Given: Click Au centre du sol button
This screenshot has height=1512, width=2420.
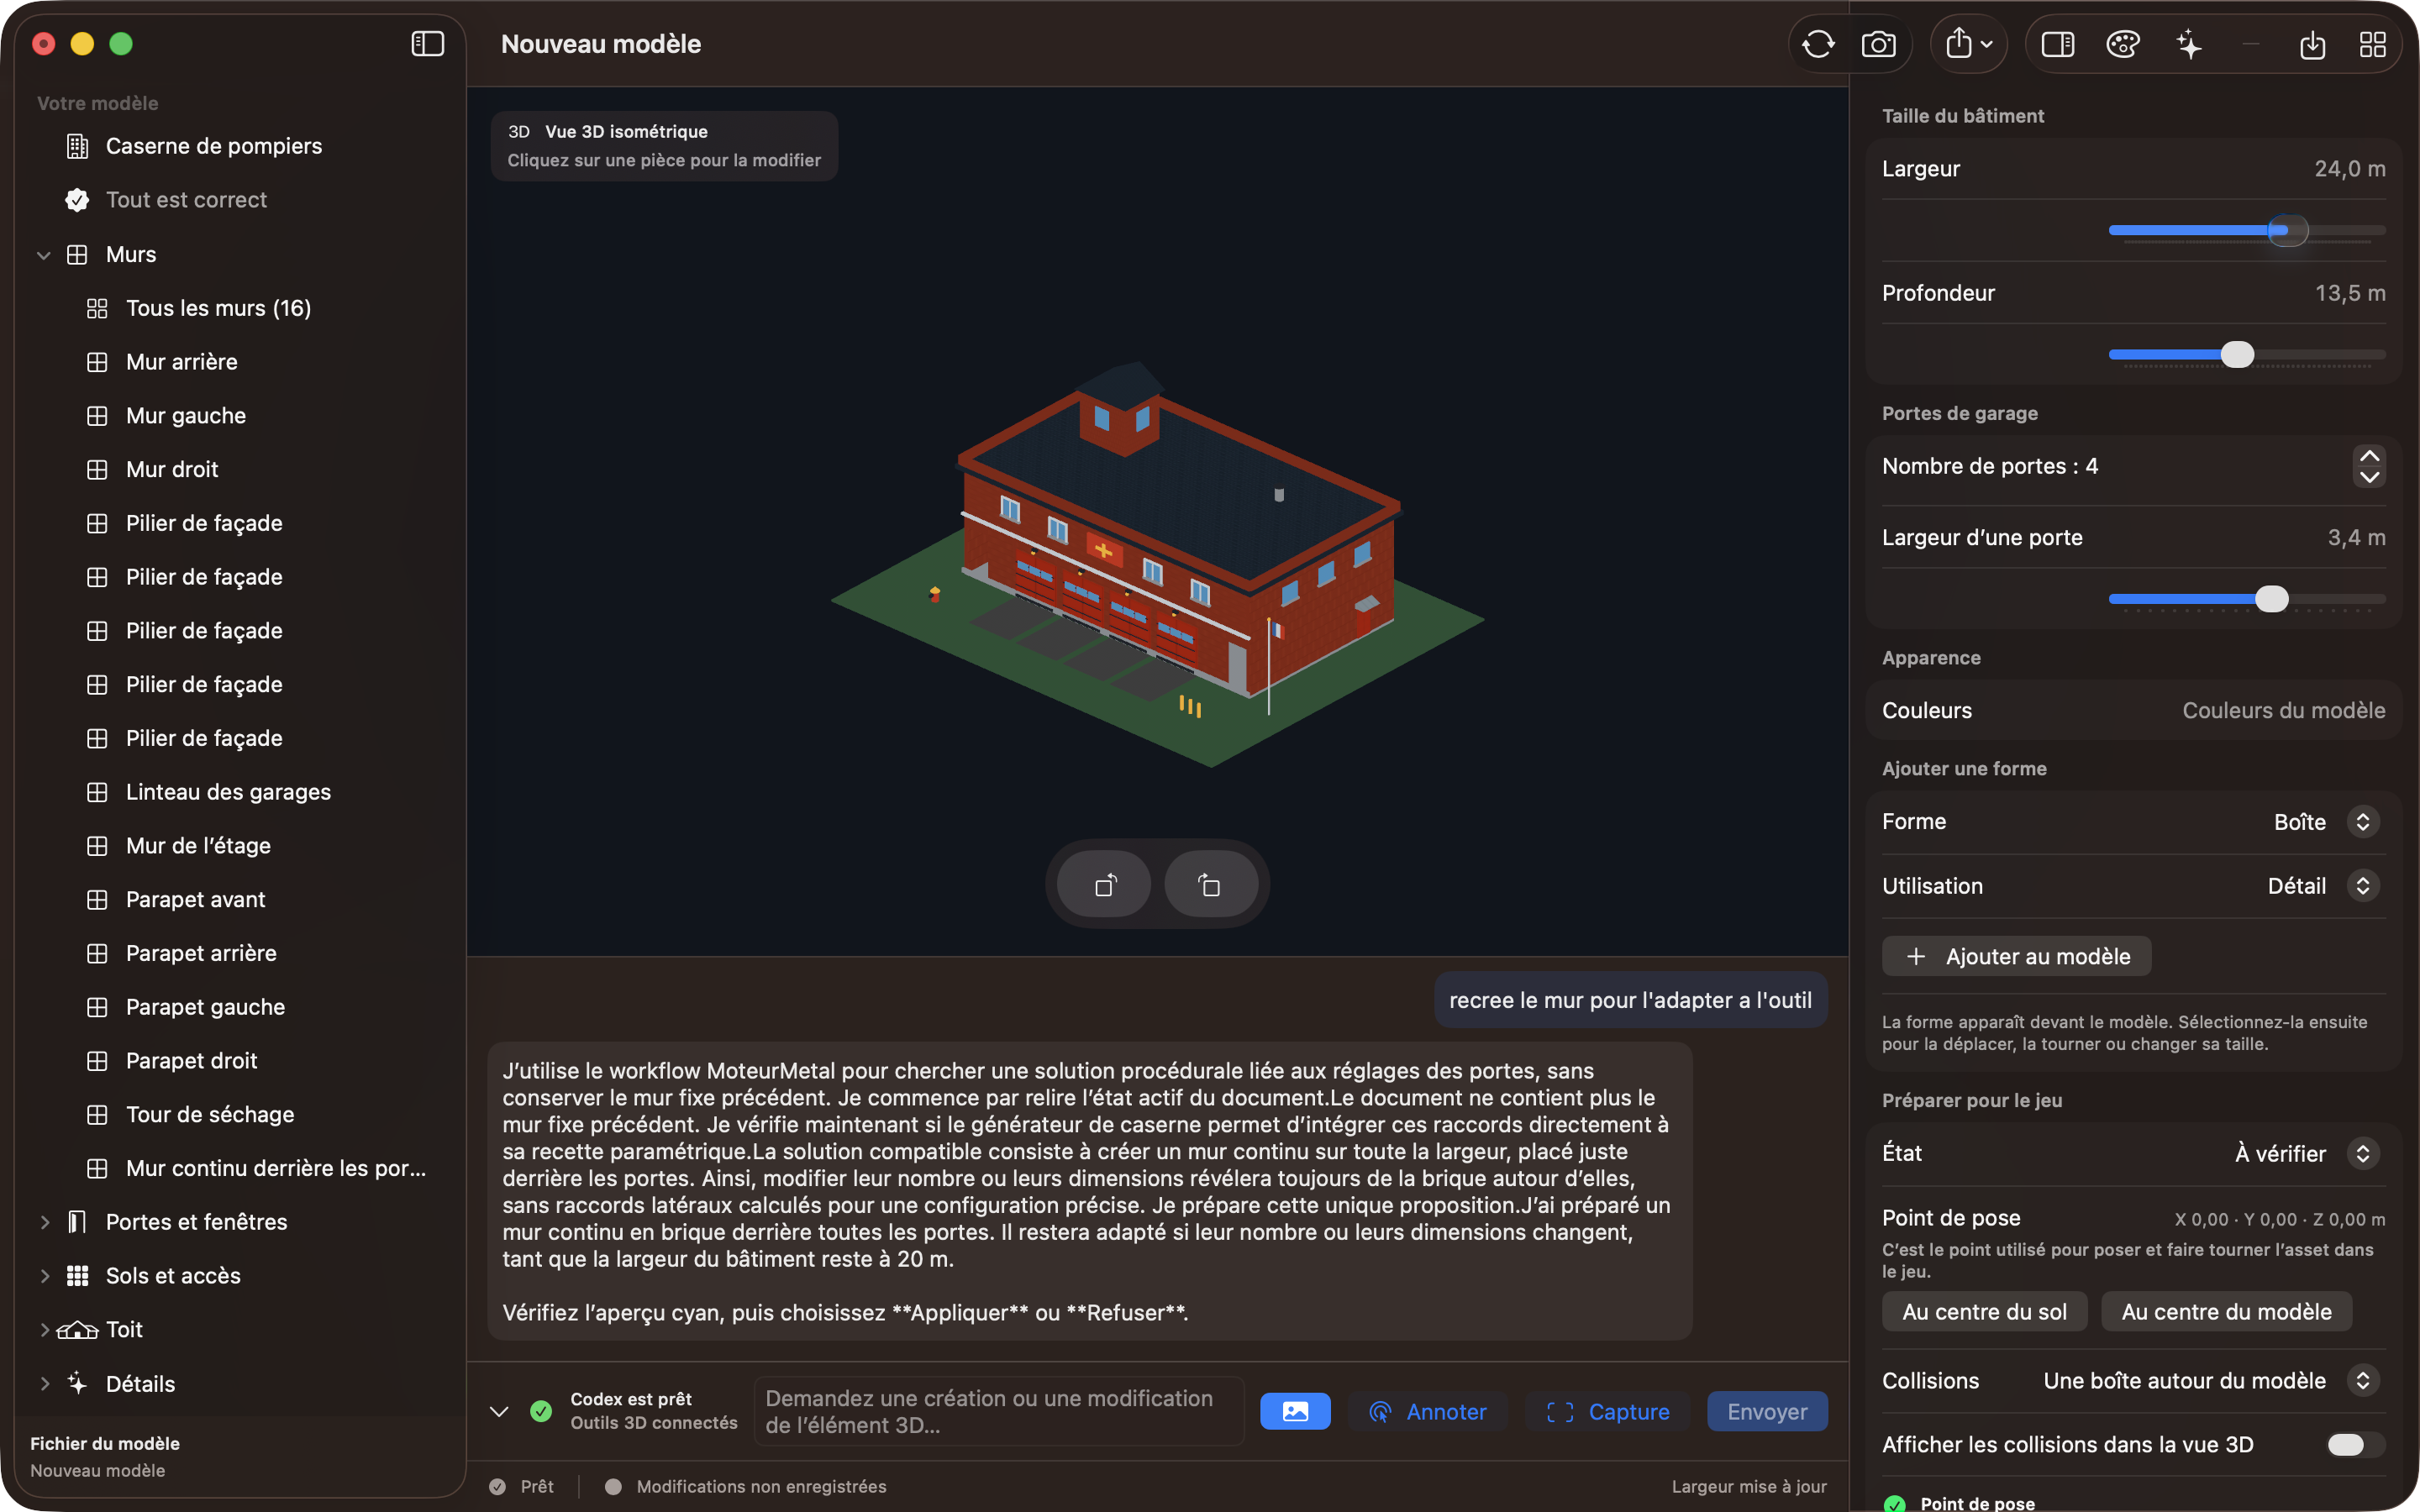Looking at the screenshot, I should coord(1984,1312).
